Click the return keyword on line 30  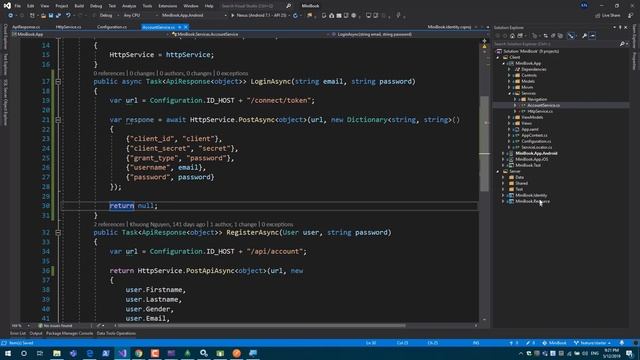(122, 206)
